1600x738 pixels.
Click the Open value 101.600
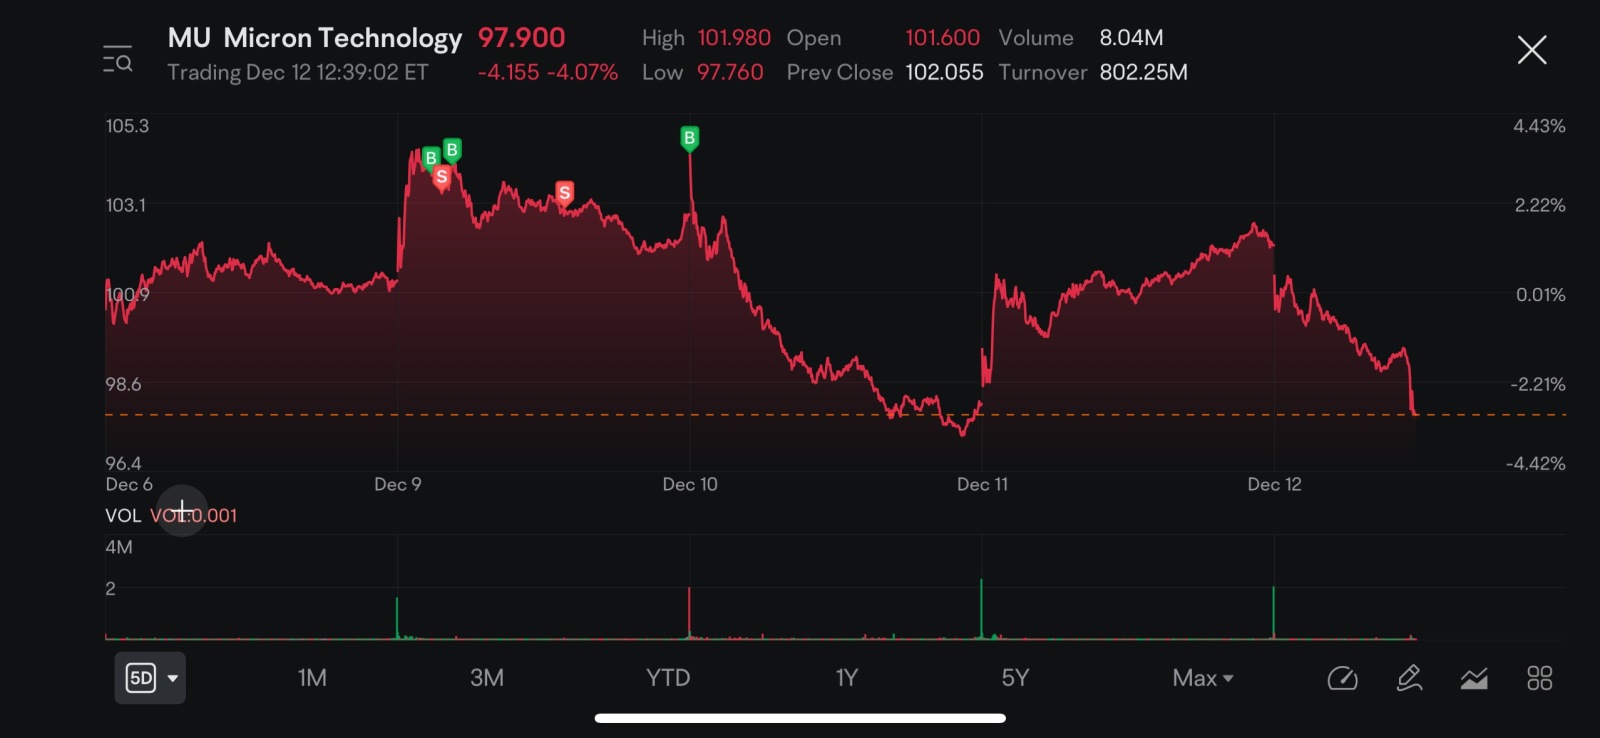pyautogui.click(x=942, y=38)
